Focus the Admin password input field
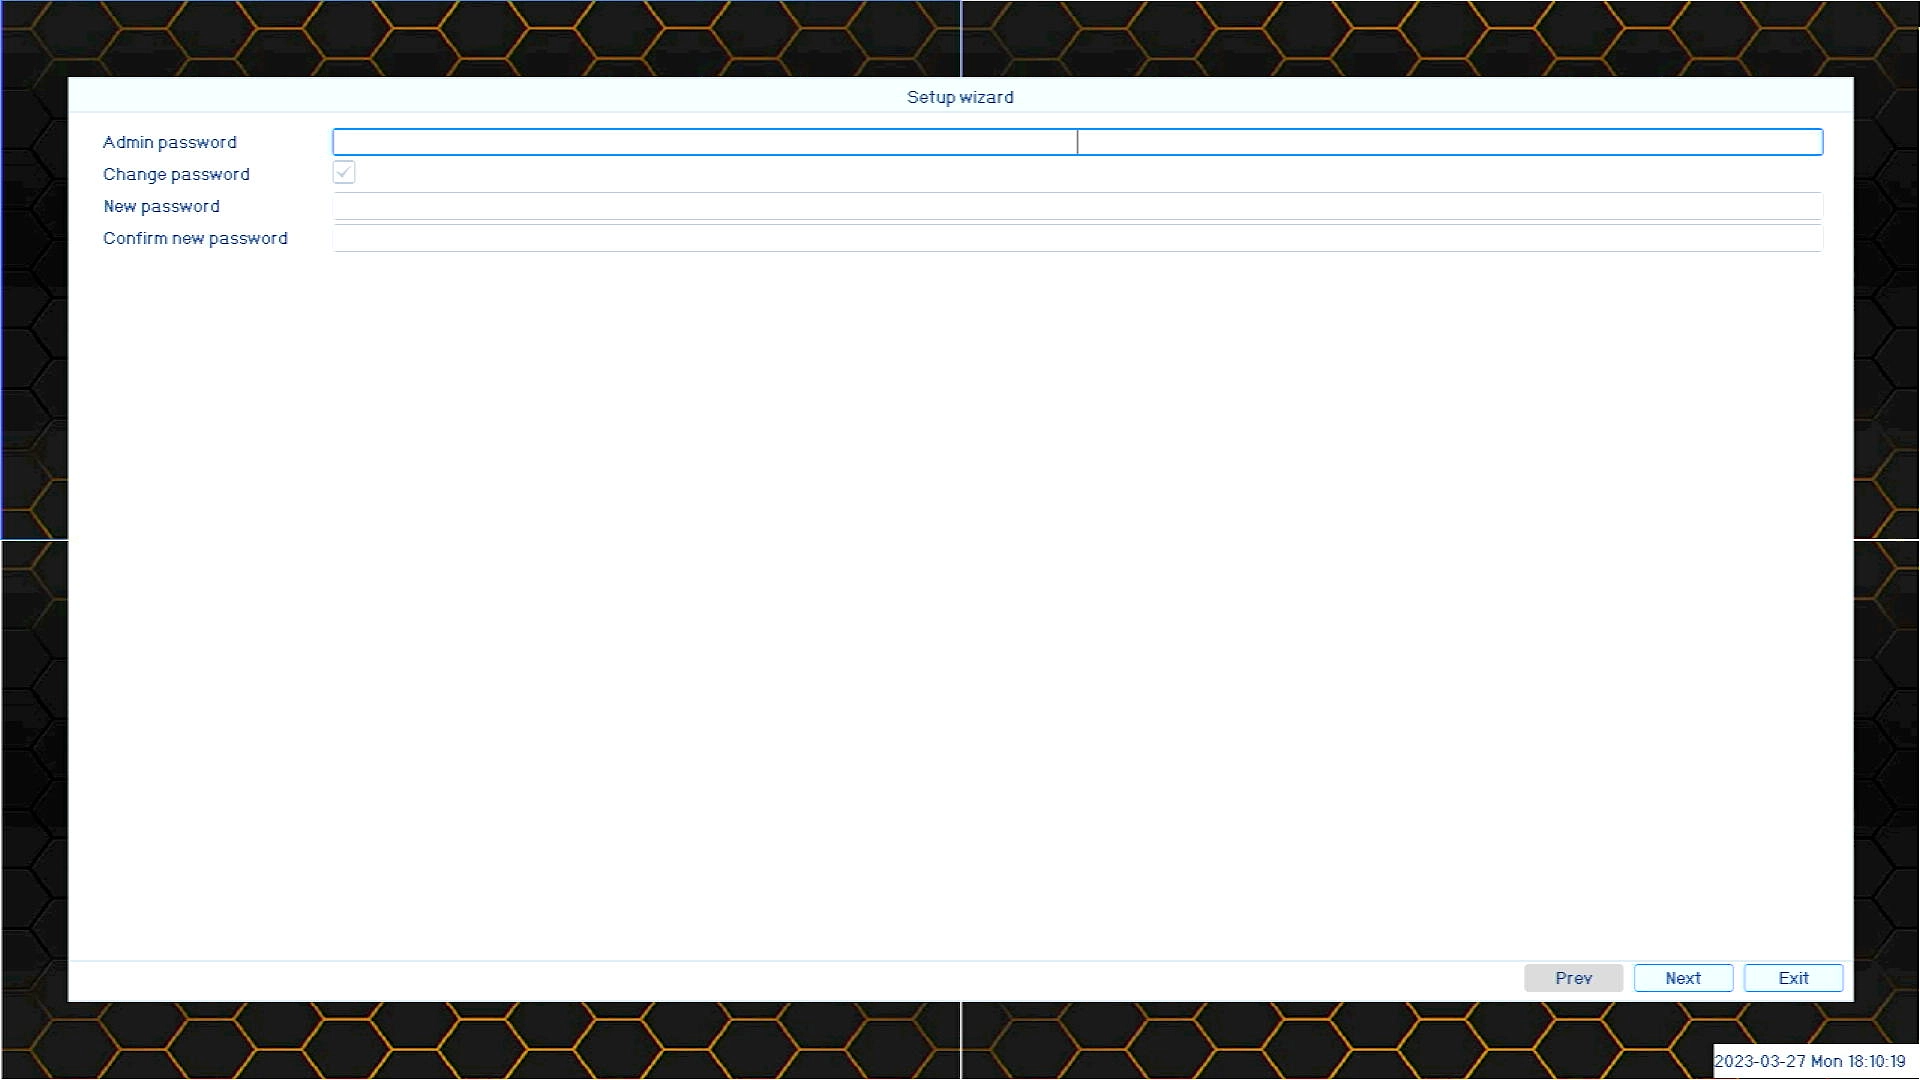 coord(1077,142)
